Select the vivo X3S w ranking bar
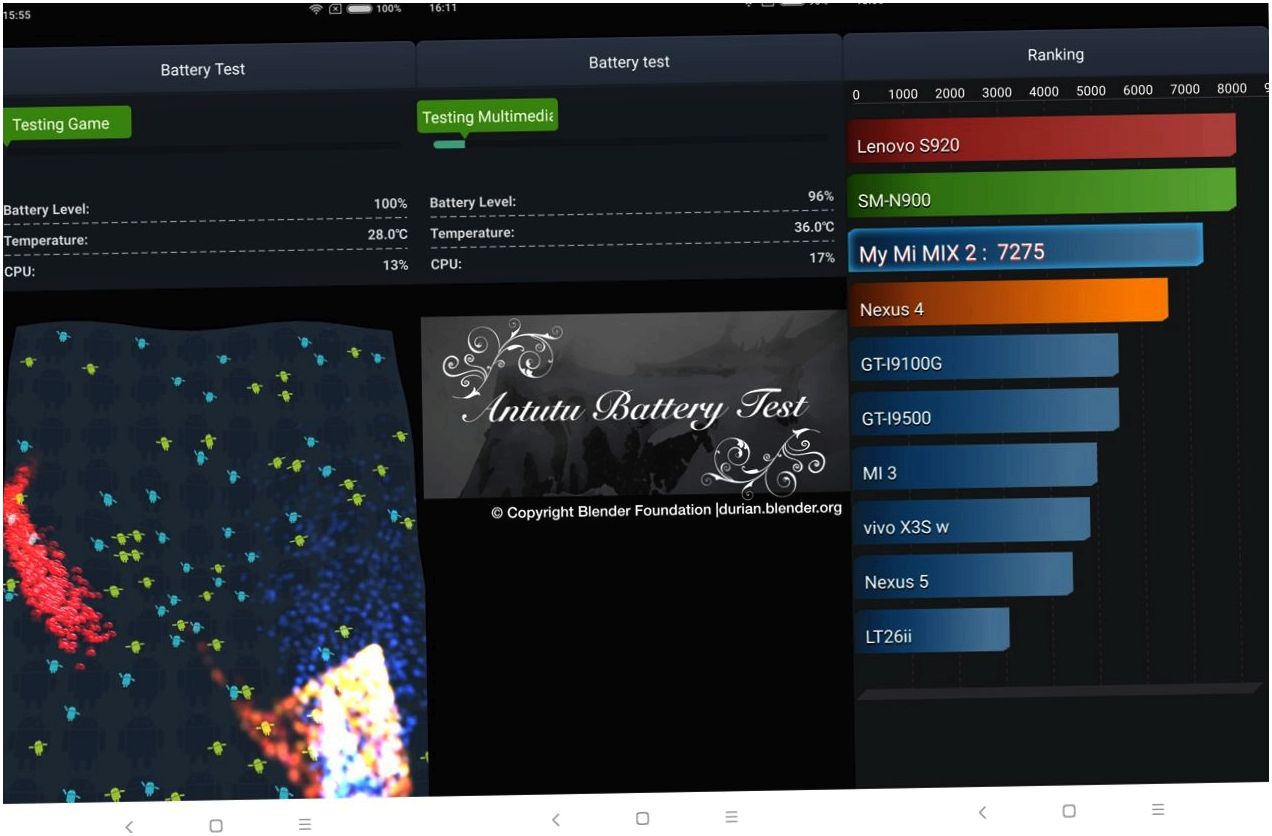The image size is (1272, 836). (971, 520)
